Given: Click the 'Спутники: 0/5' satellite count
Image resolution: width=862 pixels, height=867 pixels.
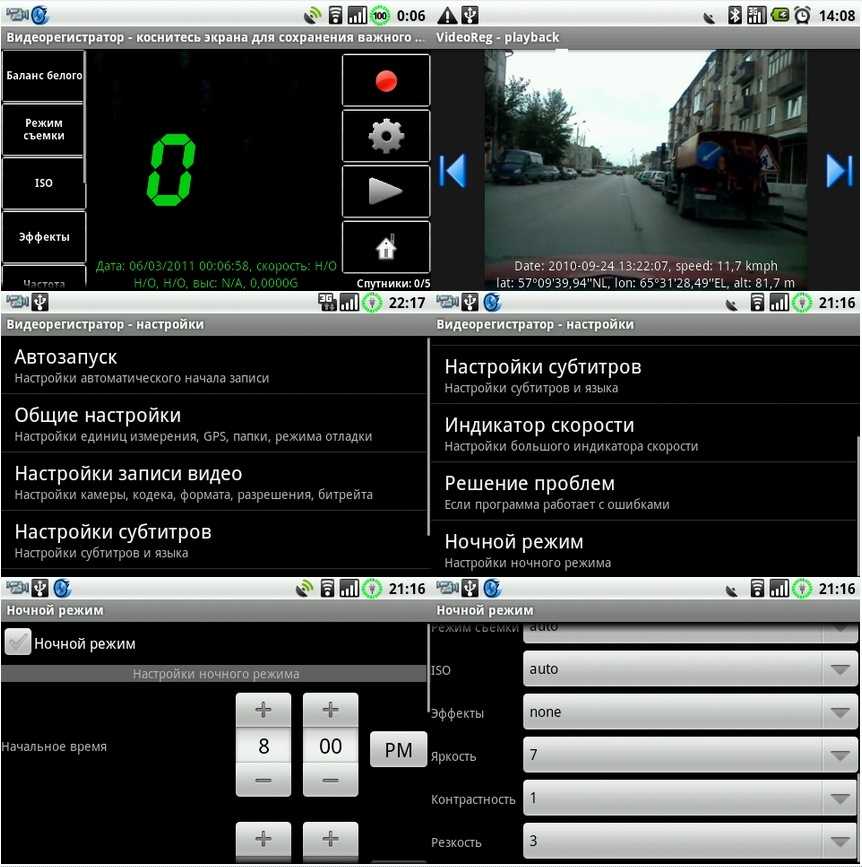Looking at the screenshot, I should pyautogui.click(x=393, y=284).
